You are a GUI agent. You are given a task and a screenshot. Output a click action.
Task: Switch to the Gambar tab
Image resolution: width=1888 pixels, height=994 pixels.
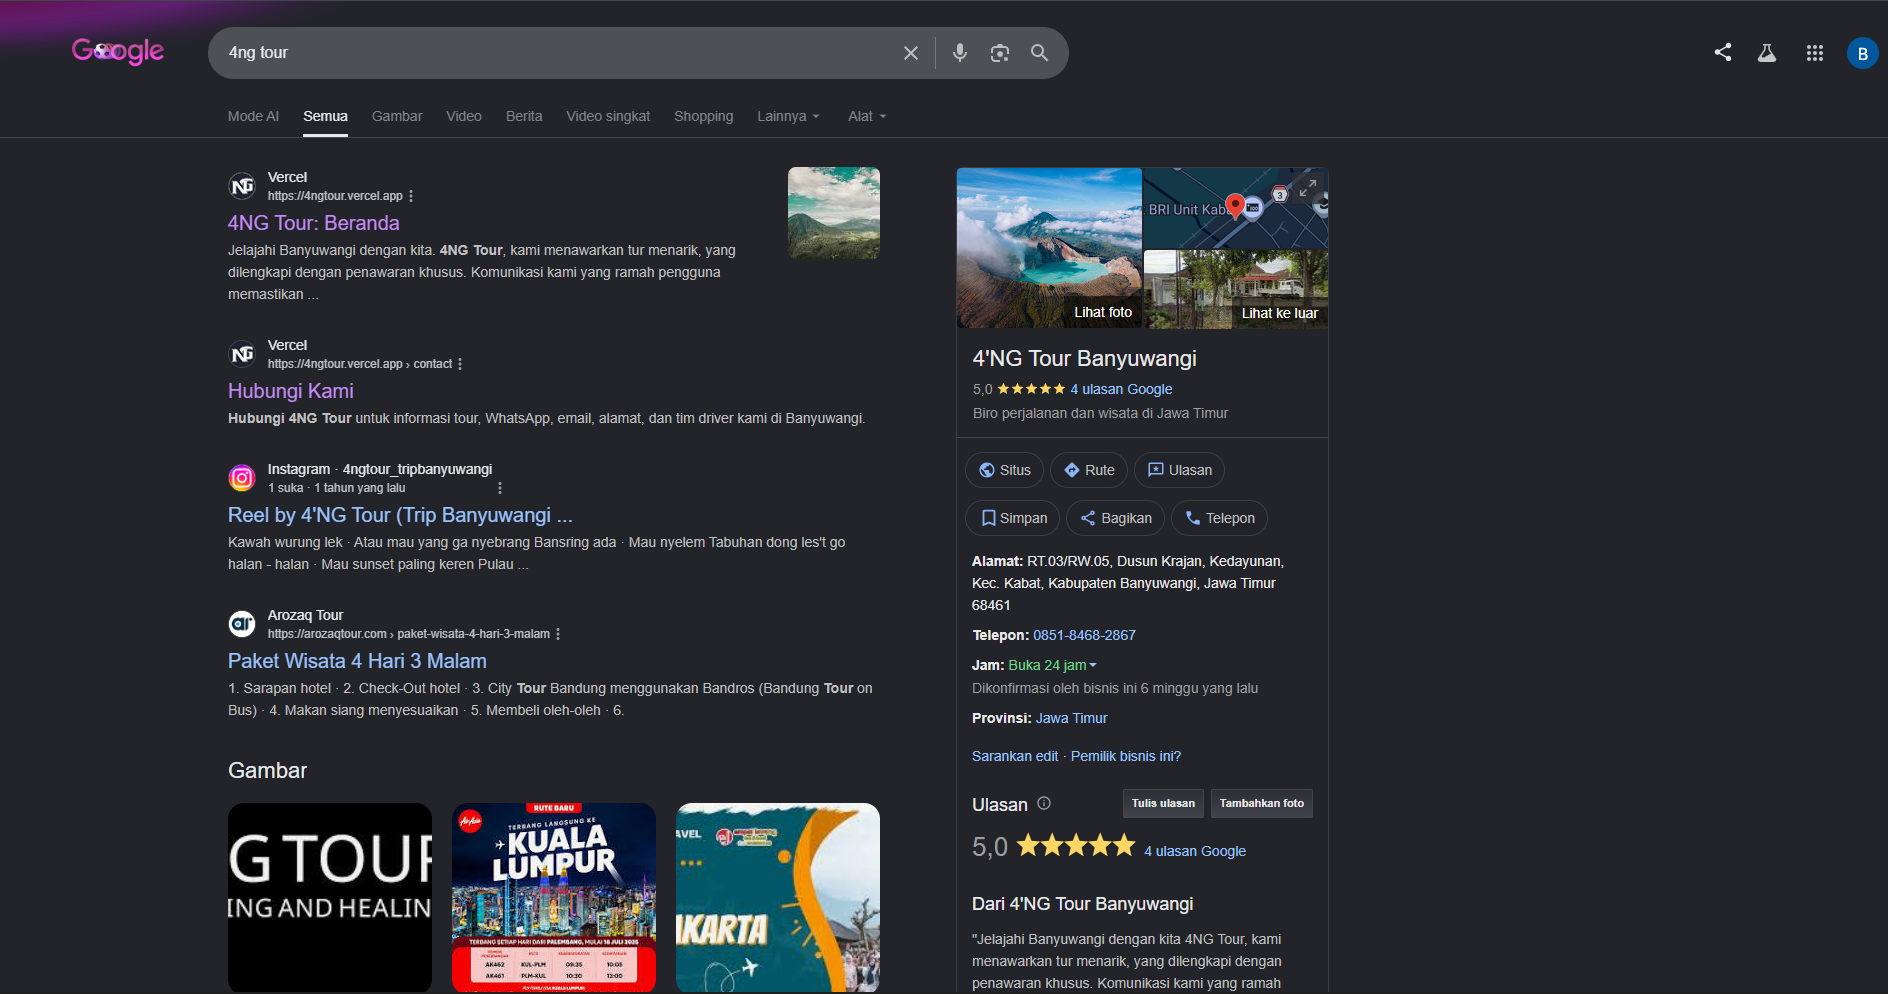pos(397,116)
